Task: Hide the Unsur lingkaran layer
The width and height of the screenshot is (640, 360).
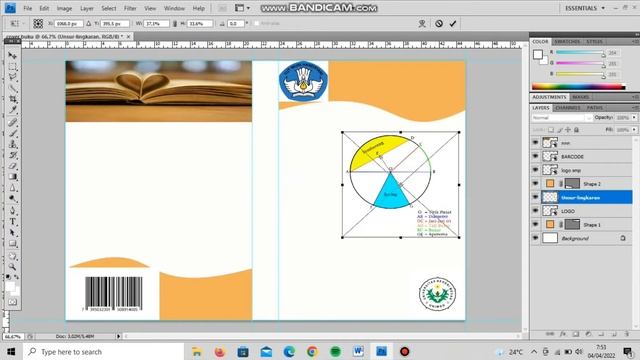Action: tap(536, 197)
